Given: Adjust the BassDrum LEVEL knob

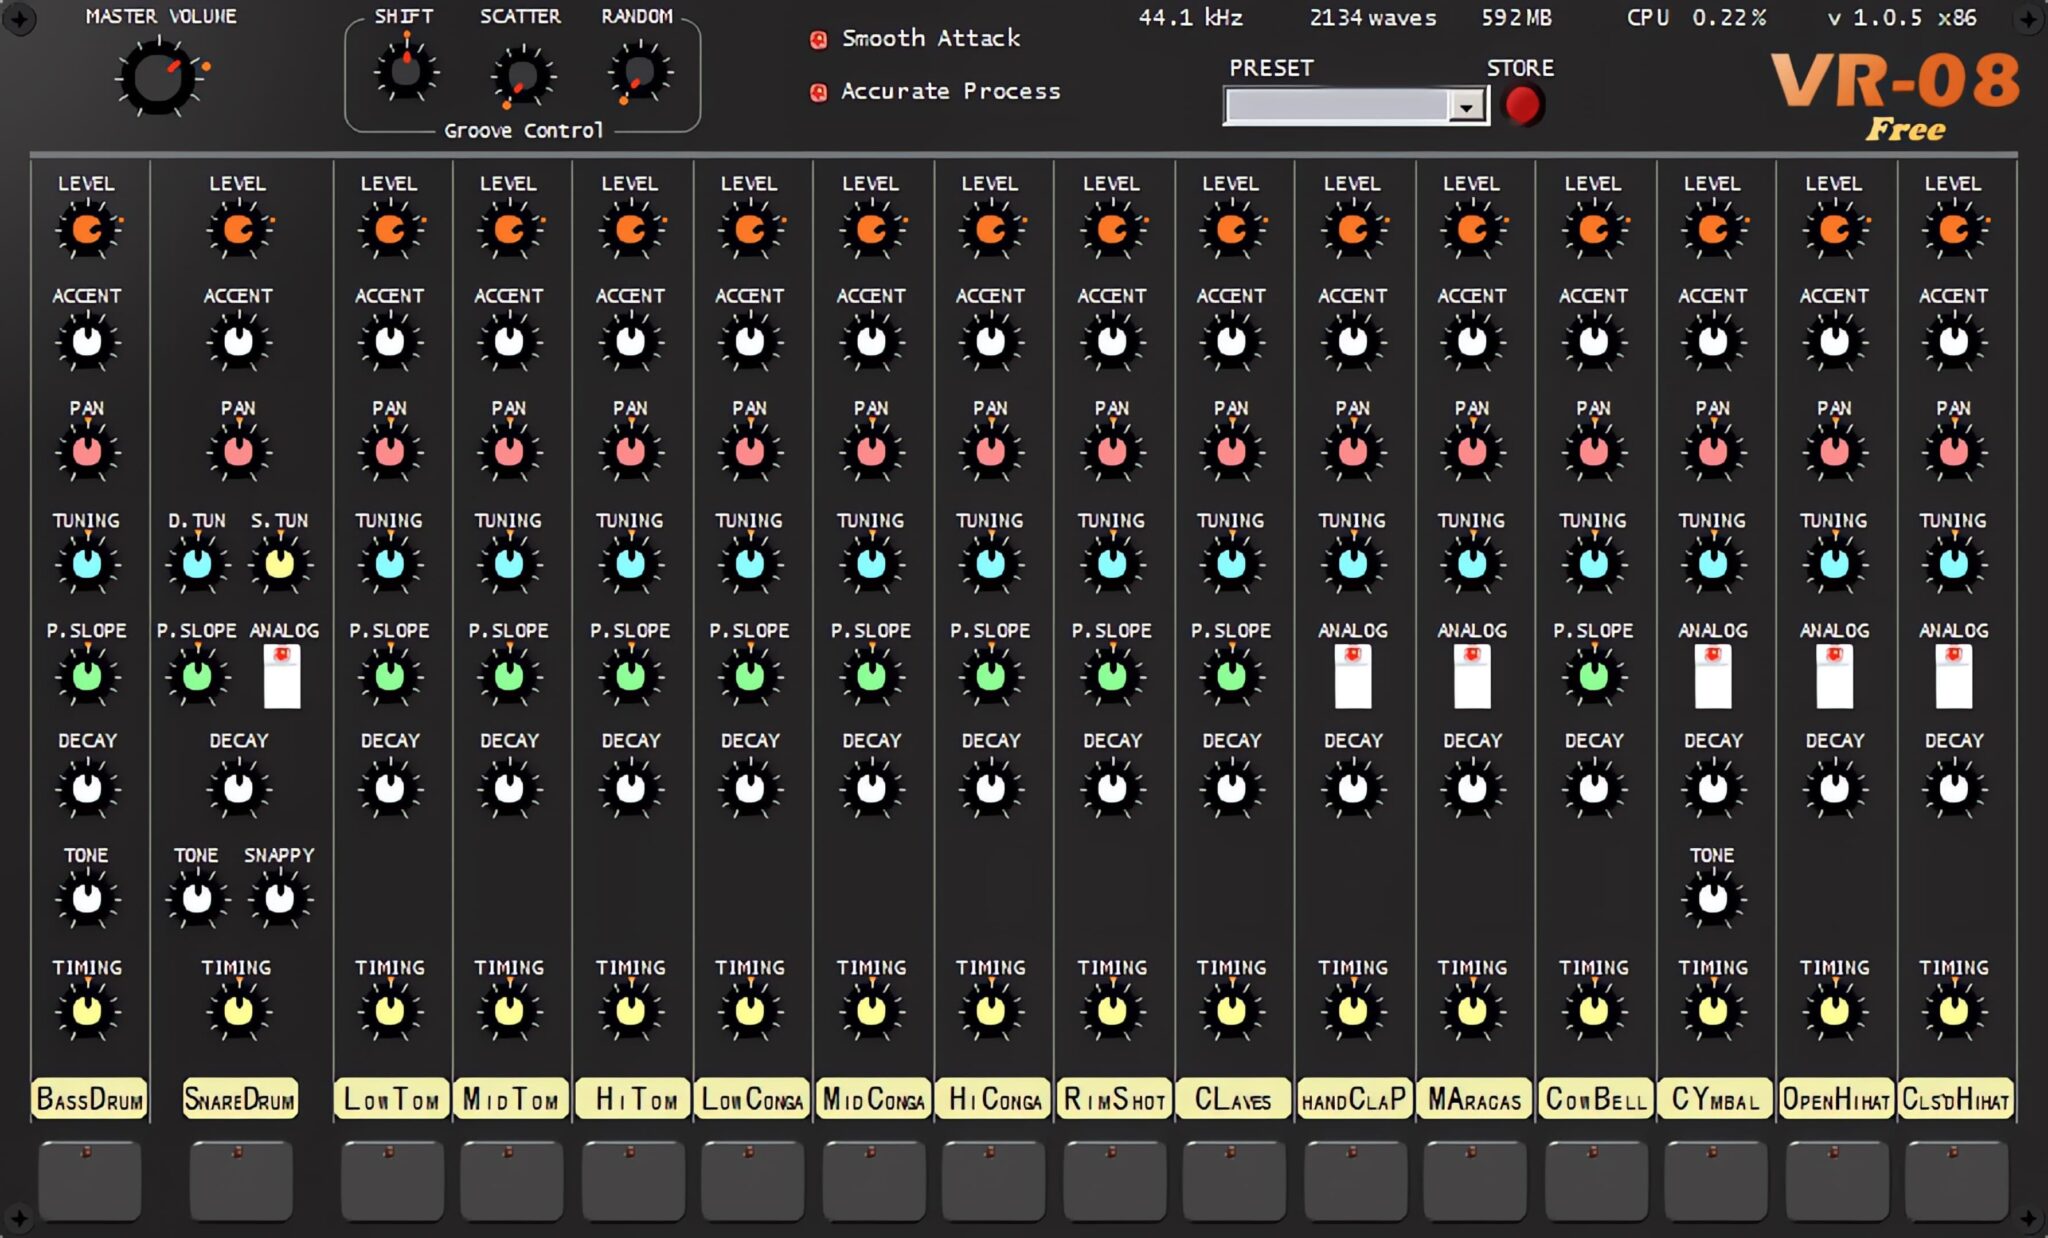Looking at the screenshot, I should [88, 230].
